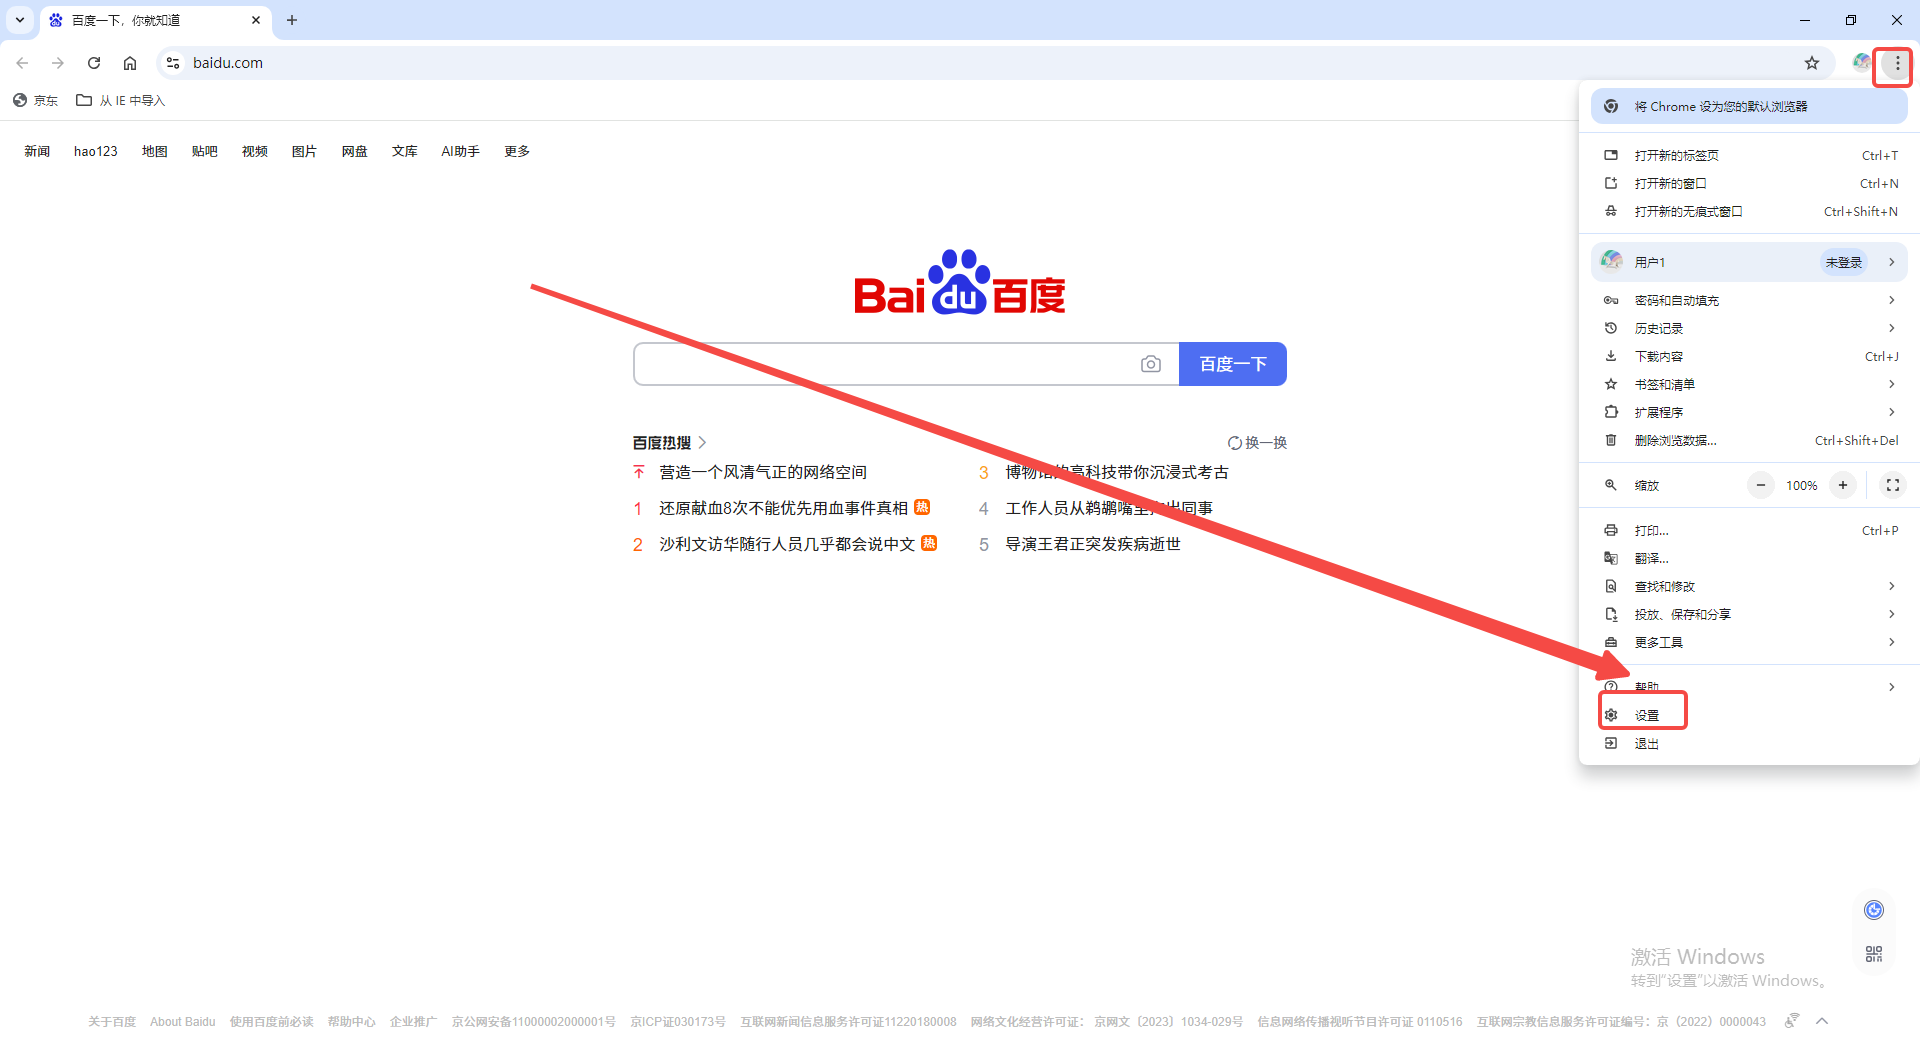Click the 百度一下 search button
This screenshot has width=1920, height=1040.
1233,364
